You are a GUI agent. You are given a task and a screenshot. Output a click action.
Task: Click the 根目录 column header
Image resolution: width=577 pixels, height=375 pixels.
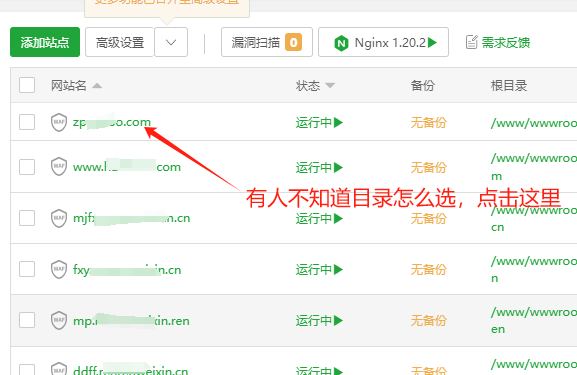click(x=509, y=86)
